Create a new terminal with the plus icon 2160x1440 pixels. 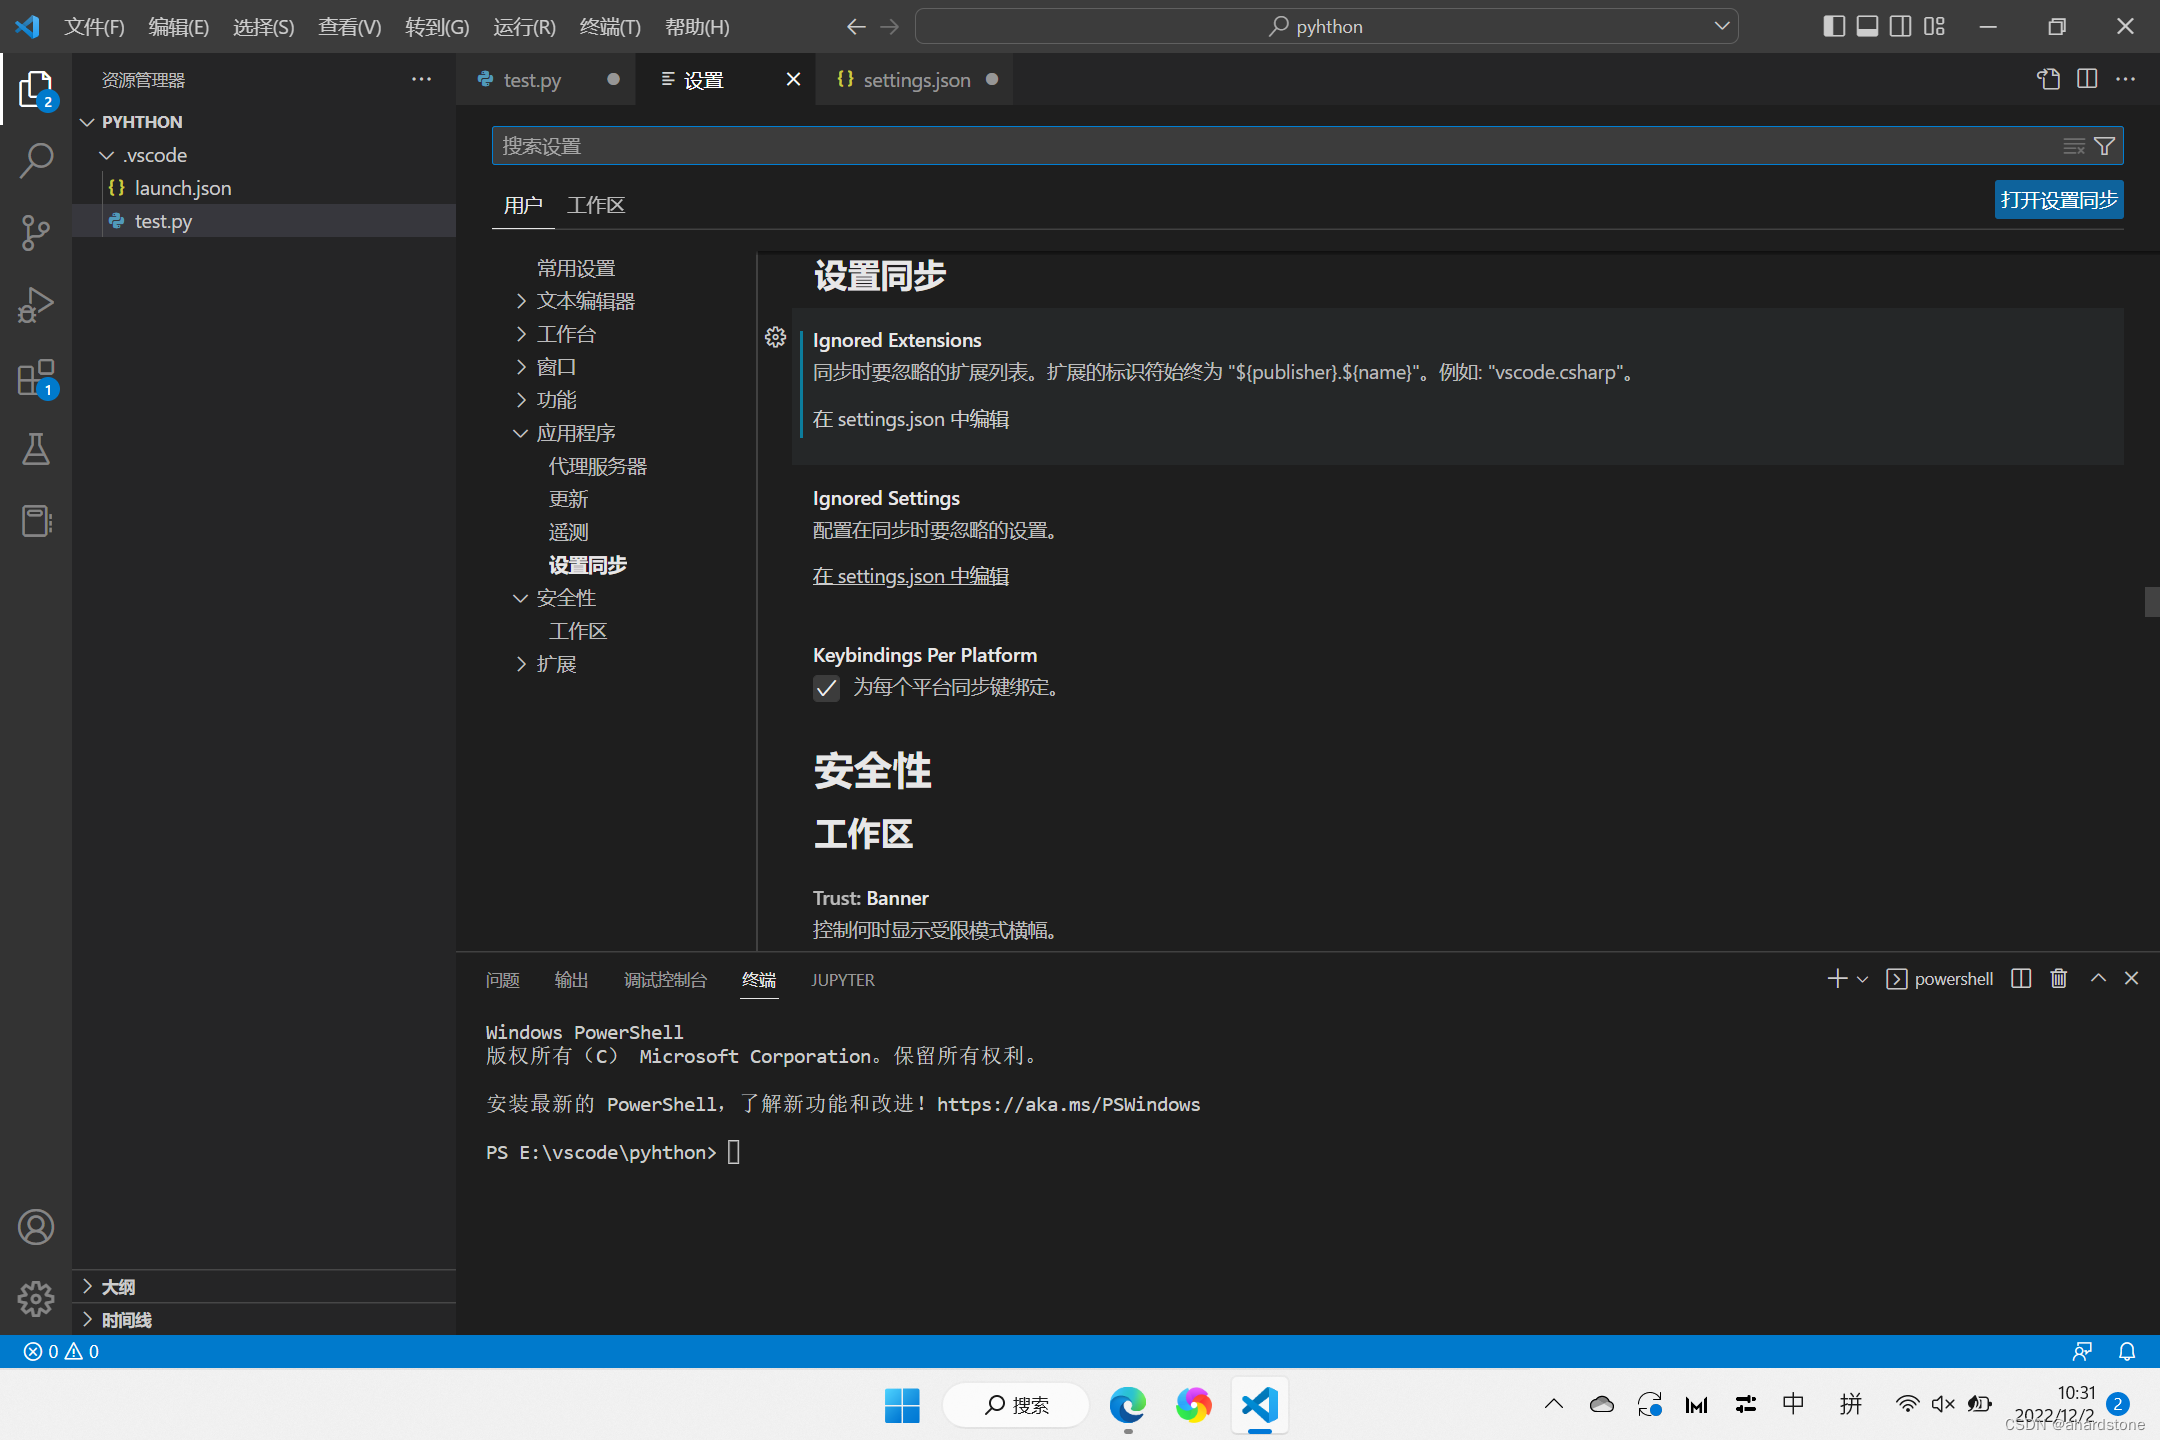(x=1836, y=979)
